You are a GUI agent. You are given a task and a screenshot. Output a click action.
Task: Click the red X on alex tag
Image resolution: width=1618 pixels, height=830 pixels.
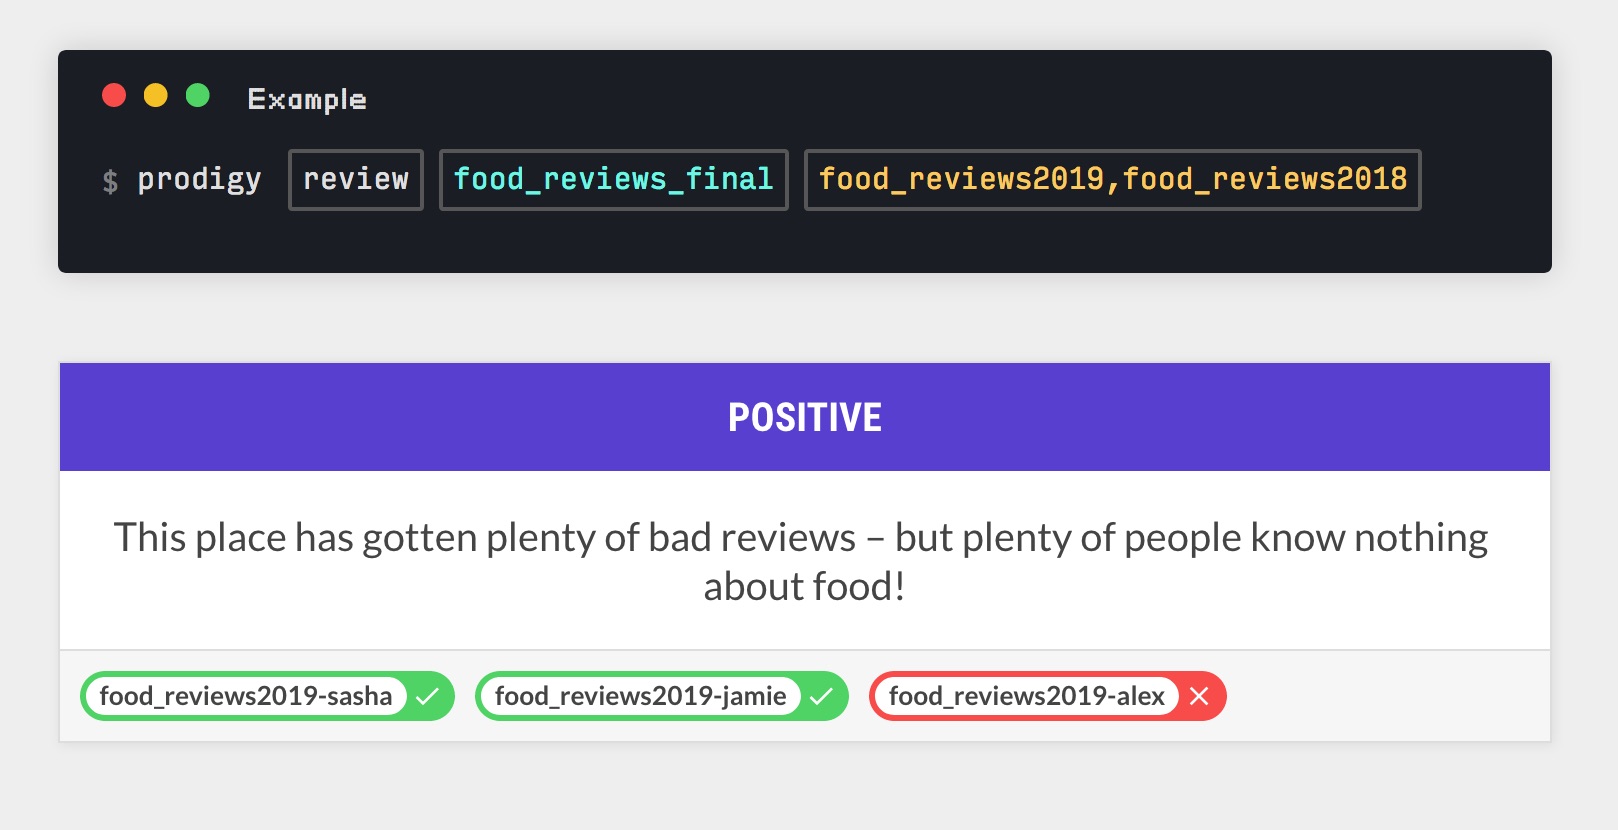(x=1199, y=697)
